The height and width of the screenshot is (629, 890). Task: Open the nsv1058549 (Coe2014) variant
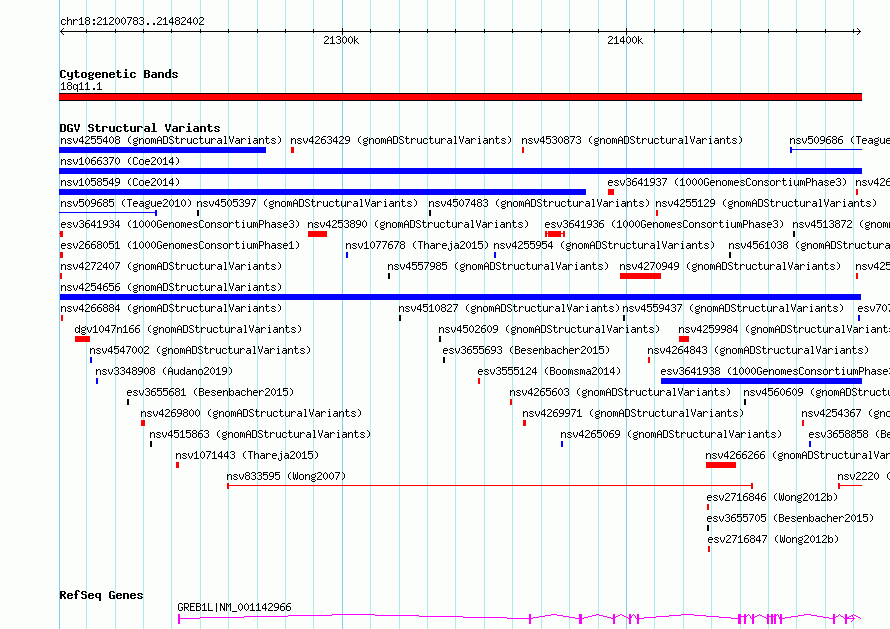coord(120,182)
